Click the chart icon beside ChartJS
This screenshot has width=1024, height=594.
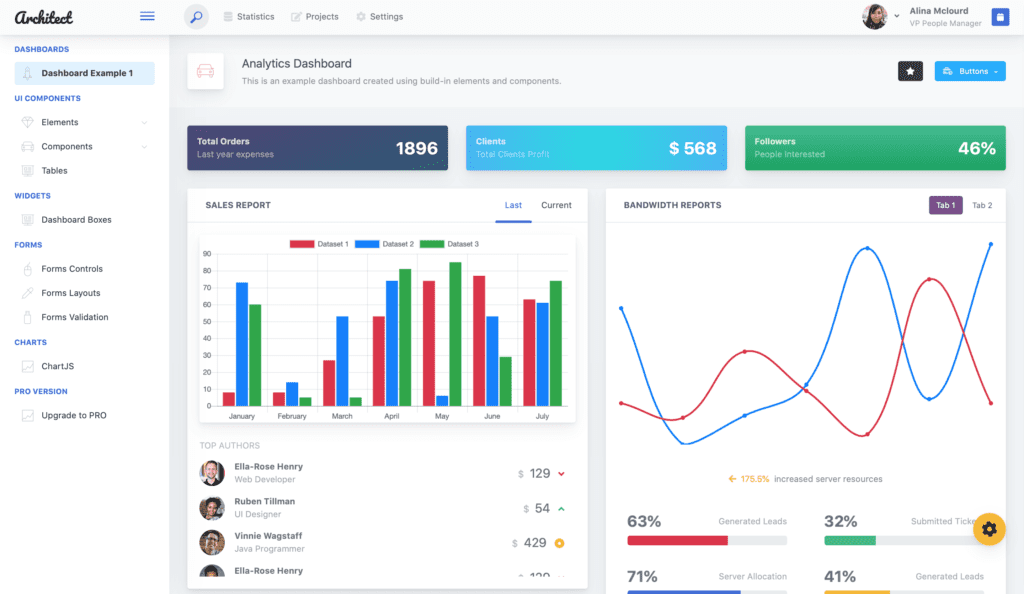click(27, 366)
